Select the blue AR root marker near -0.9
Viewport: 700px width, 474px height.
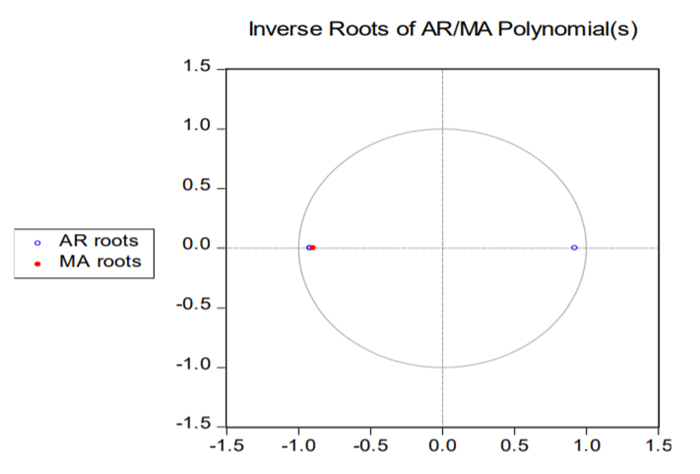308,247
